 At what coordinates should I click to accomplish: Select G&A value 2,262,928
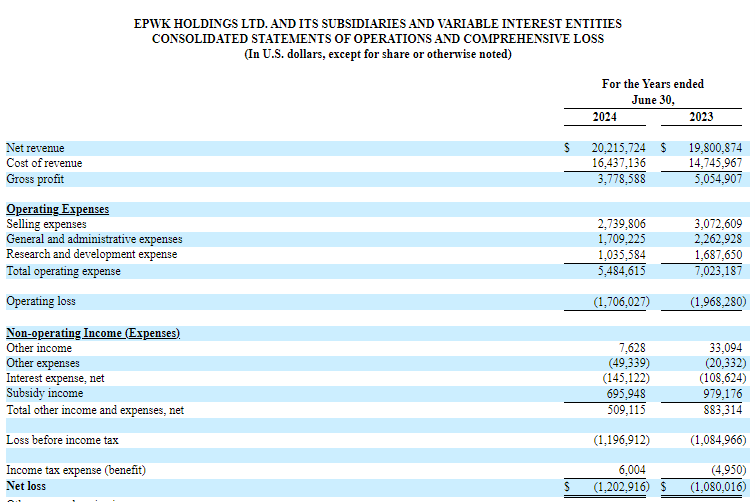(x=718, y=239)
